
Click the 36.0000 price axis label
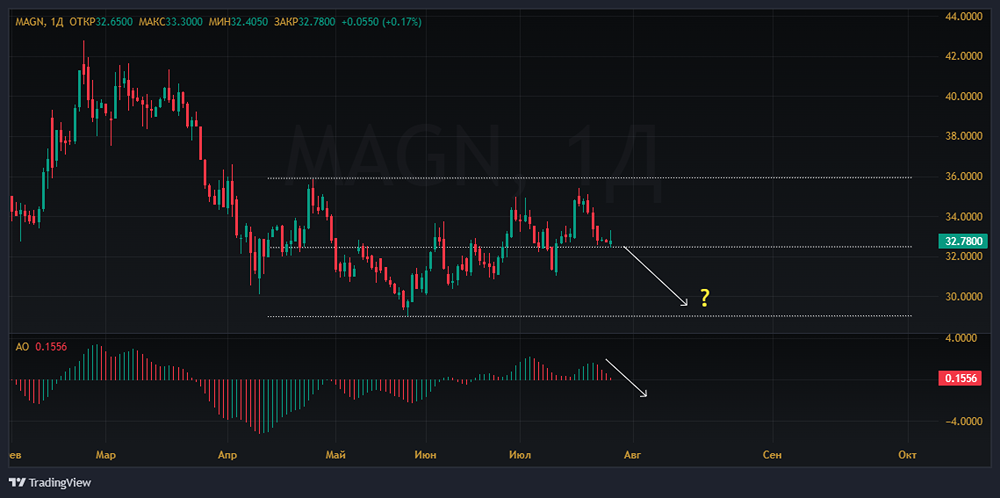(964, 177)
